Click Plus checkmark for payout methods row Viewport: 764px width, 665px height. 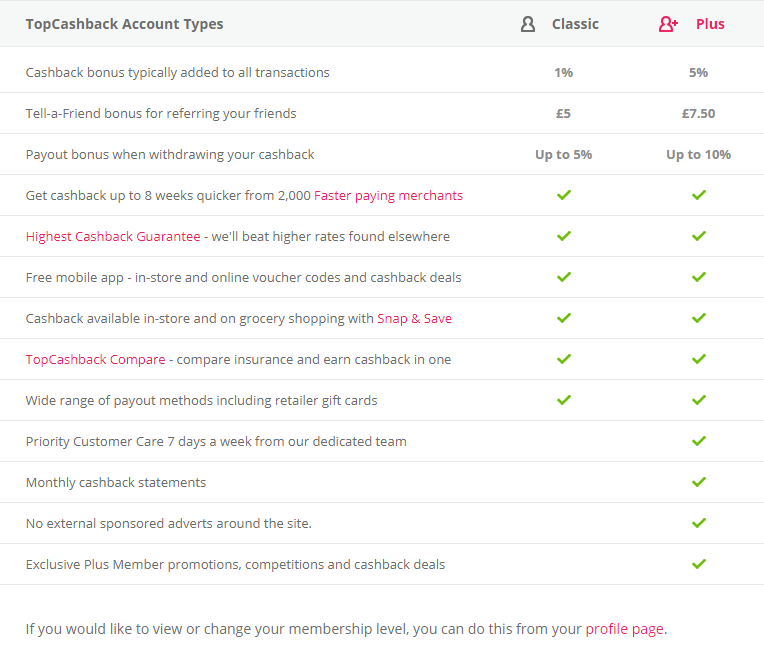pyautogui.click(x=699, y=399)
